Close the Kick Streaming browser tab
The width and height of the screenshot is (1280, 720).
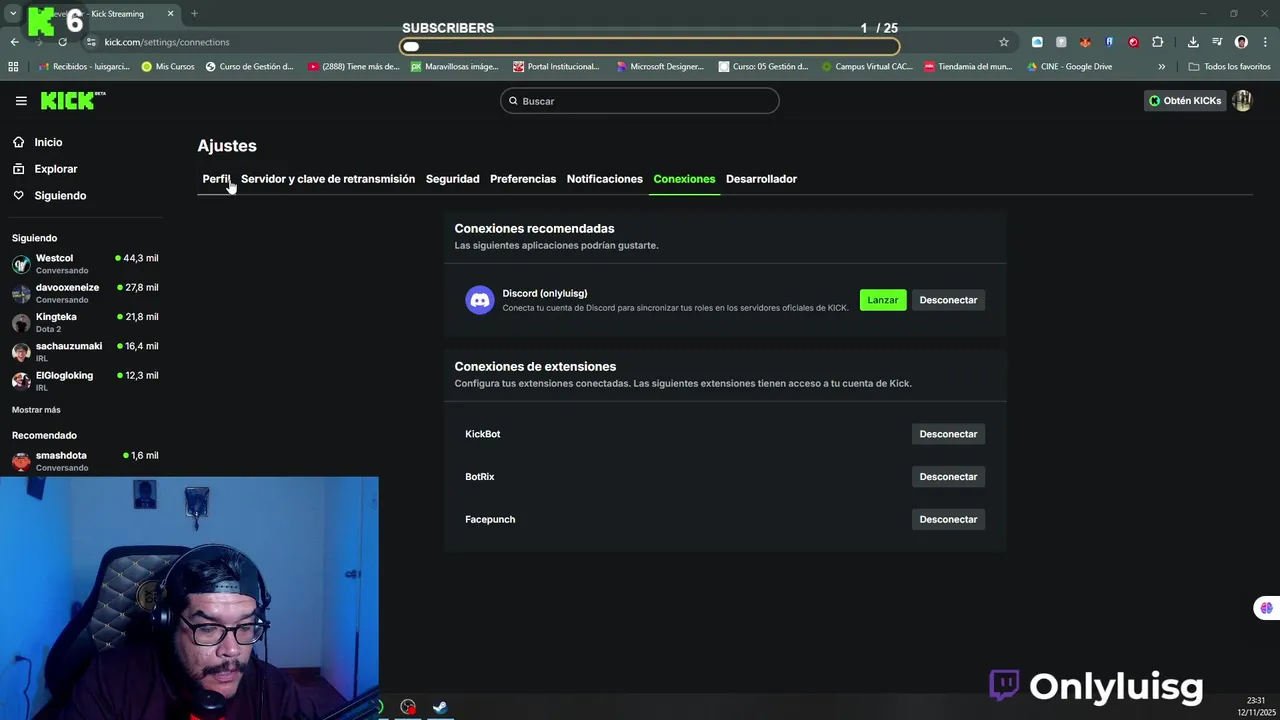click(170, 14)
